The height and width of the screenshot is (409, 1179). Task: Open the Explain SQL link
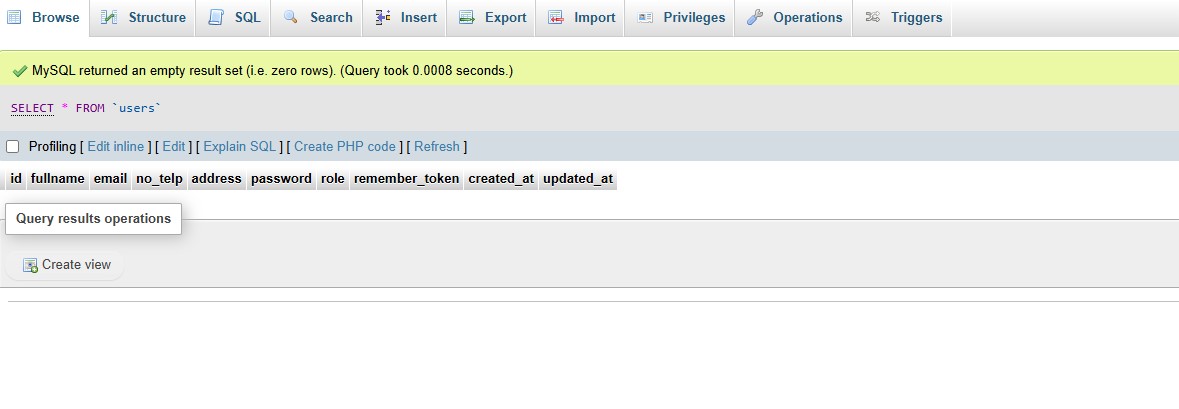pyautogui.click(x=239, y=147)
